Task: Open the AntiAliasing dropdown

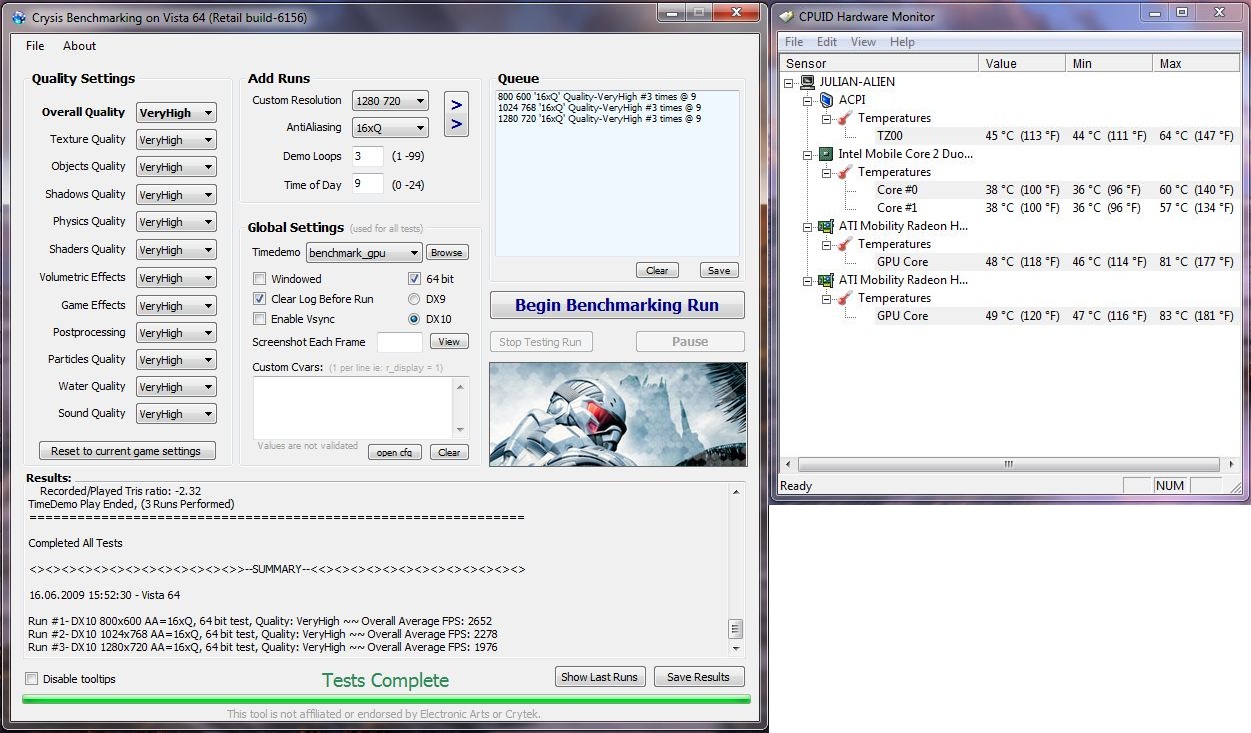Action: (x=390, y=128)
